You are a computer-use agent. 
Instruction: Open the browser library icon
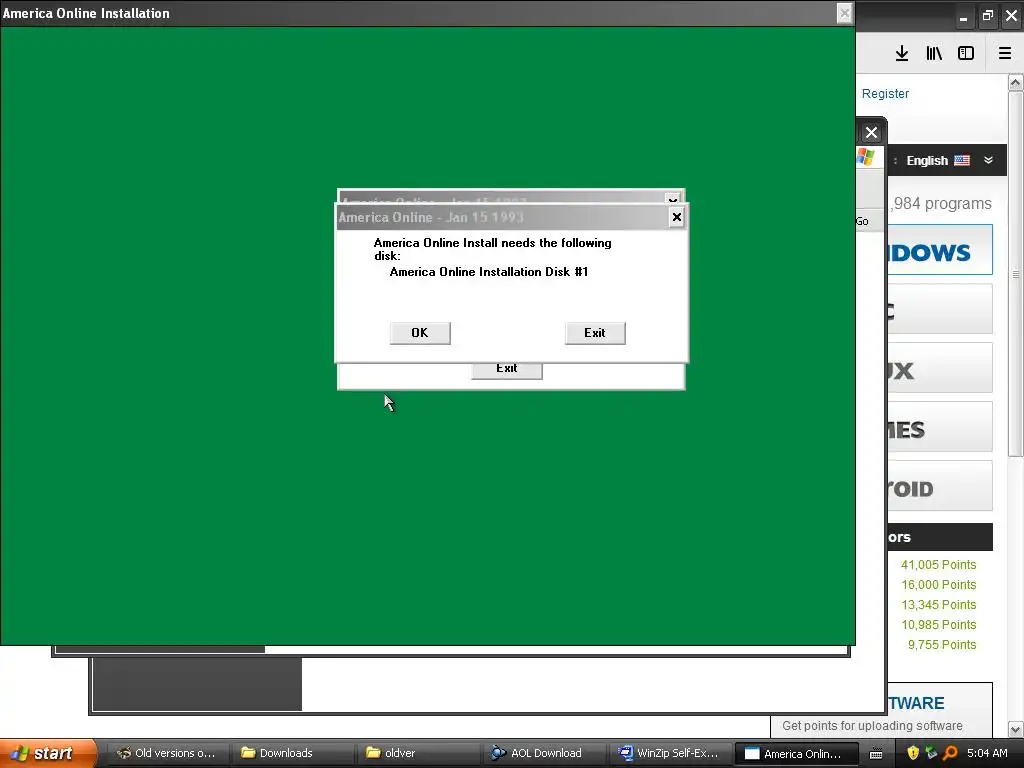934,53
